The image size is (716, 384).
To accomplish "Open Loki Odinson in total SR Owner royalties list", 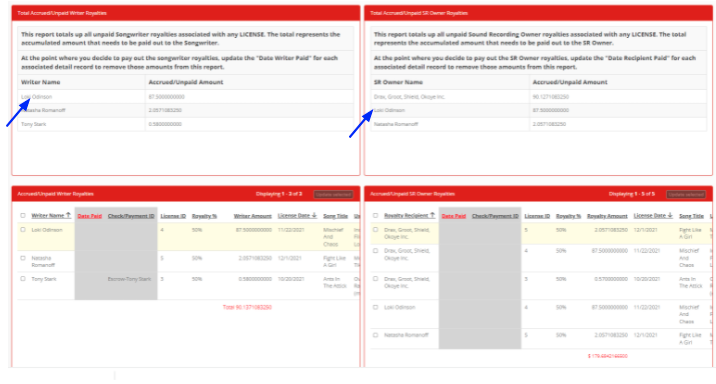I will (389, 110).
